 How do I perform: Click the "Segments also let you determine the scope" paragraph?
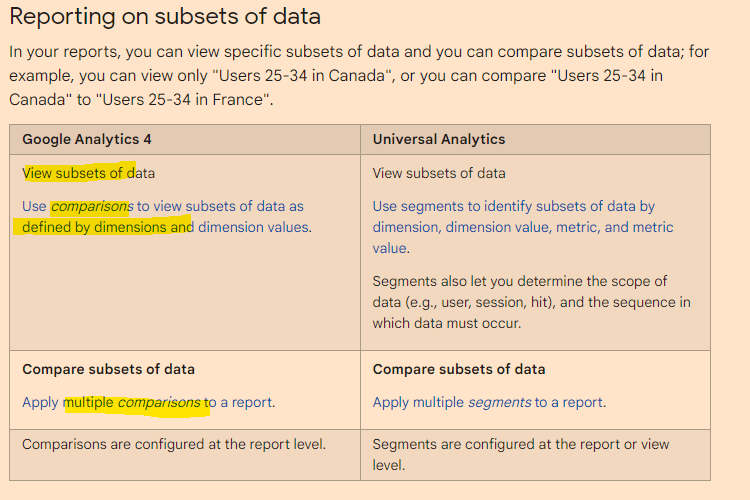(531, 302)
